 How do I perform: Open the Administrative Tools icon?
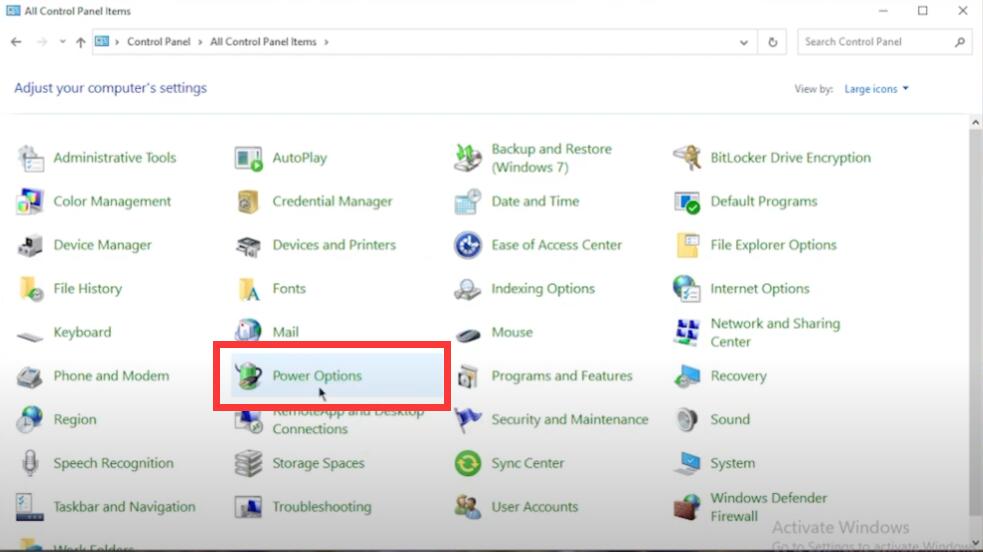29,158
